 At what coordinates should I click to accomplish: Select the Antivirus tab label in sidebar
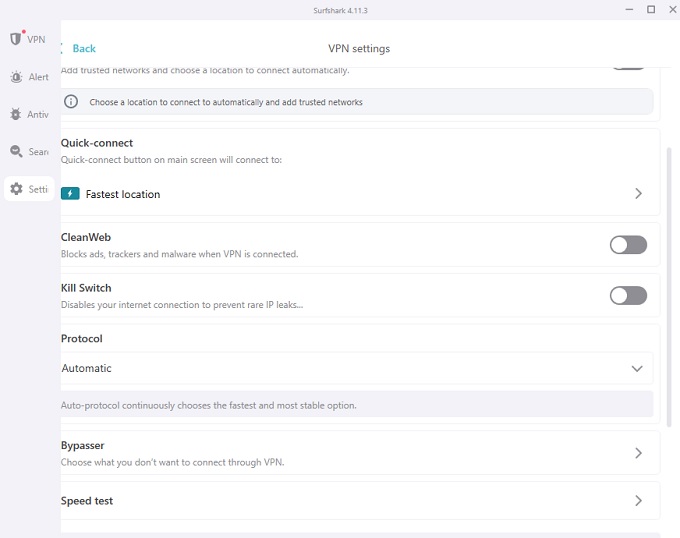[x=38, y=114]
